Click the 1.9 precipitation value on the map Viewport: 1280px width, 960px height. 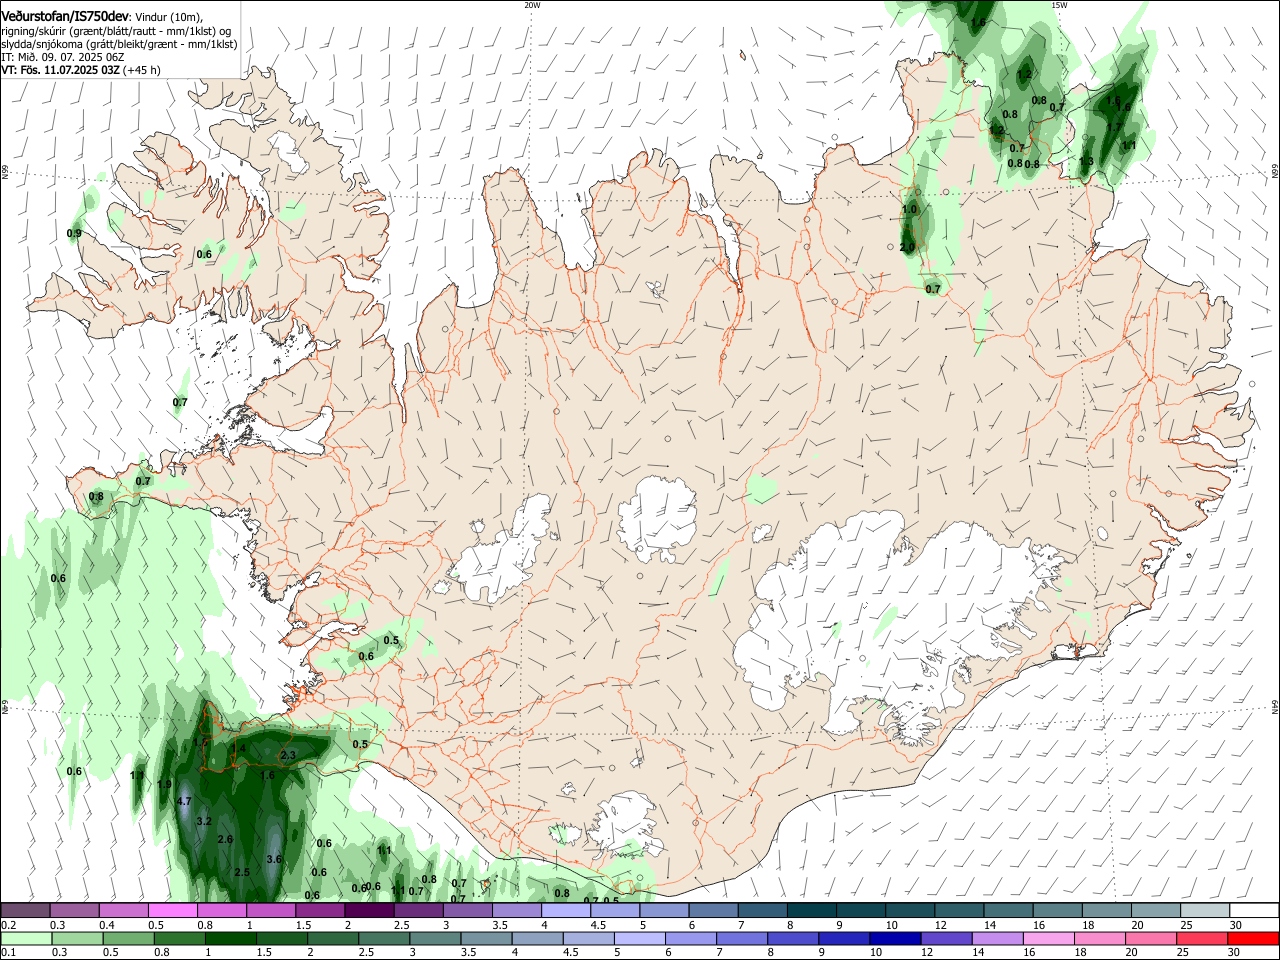[164, 784]
